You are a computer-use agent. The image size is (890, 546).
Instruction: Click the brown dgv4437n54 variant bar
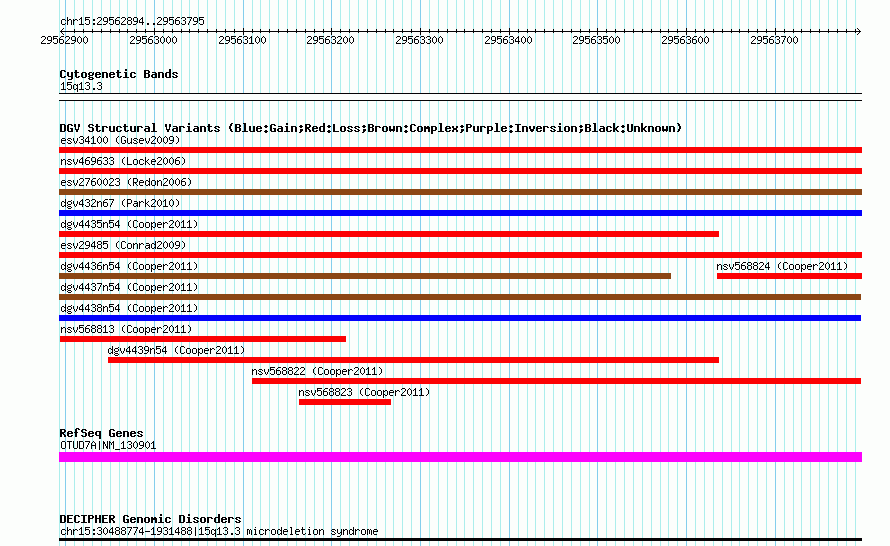(x=460, y=297)
